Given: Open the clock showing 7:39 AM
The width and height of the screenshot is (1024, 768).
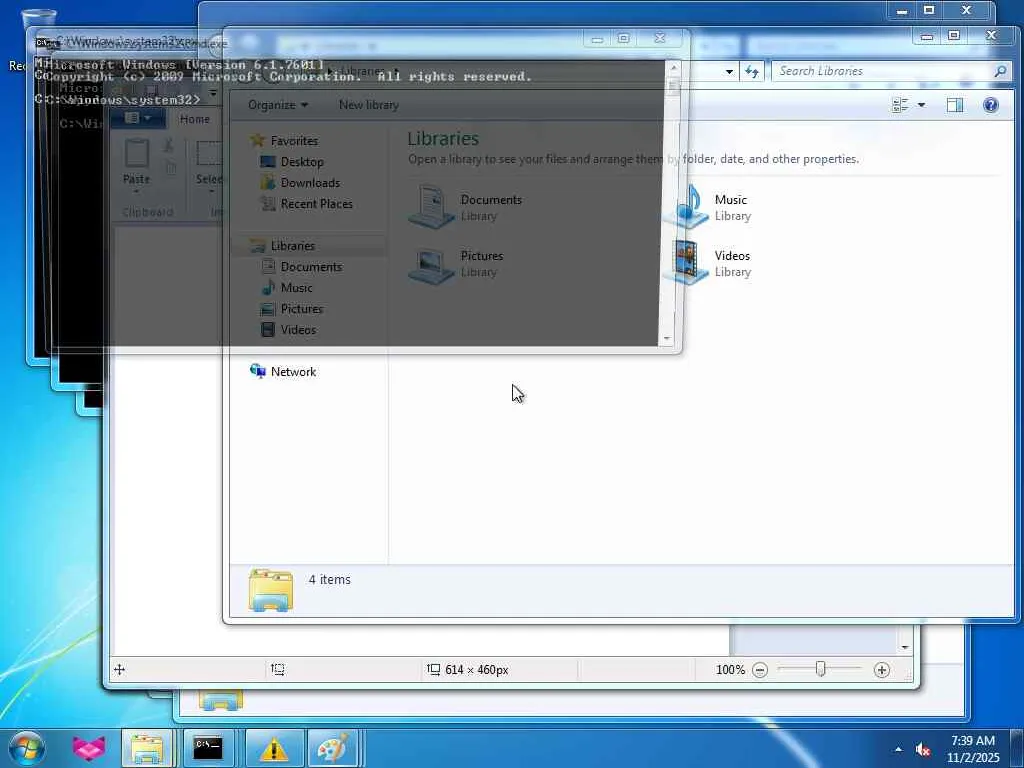Looking at the screenshot, I should [x=973, y=749].
